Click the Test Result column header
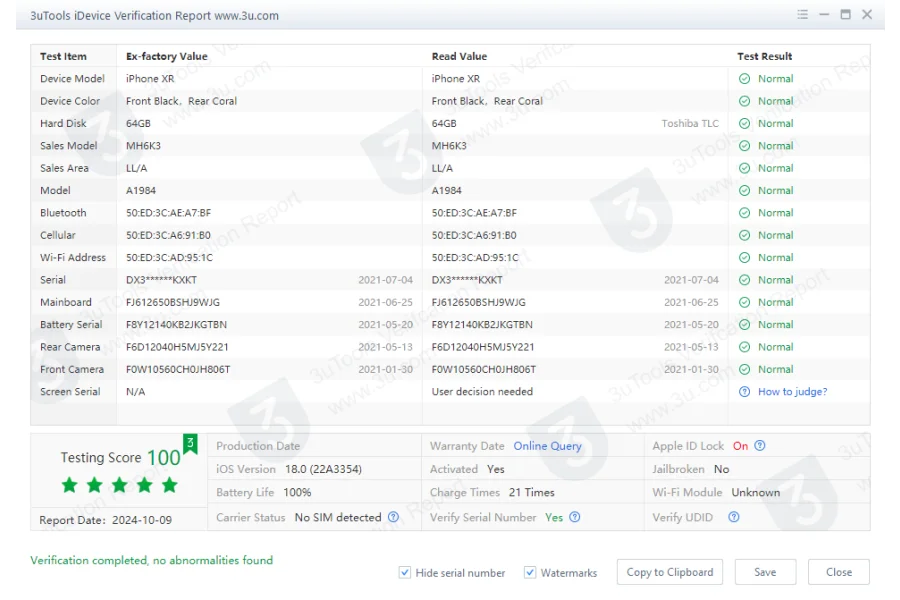 pyautogui.click(x=765, y=56)
